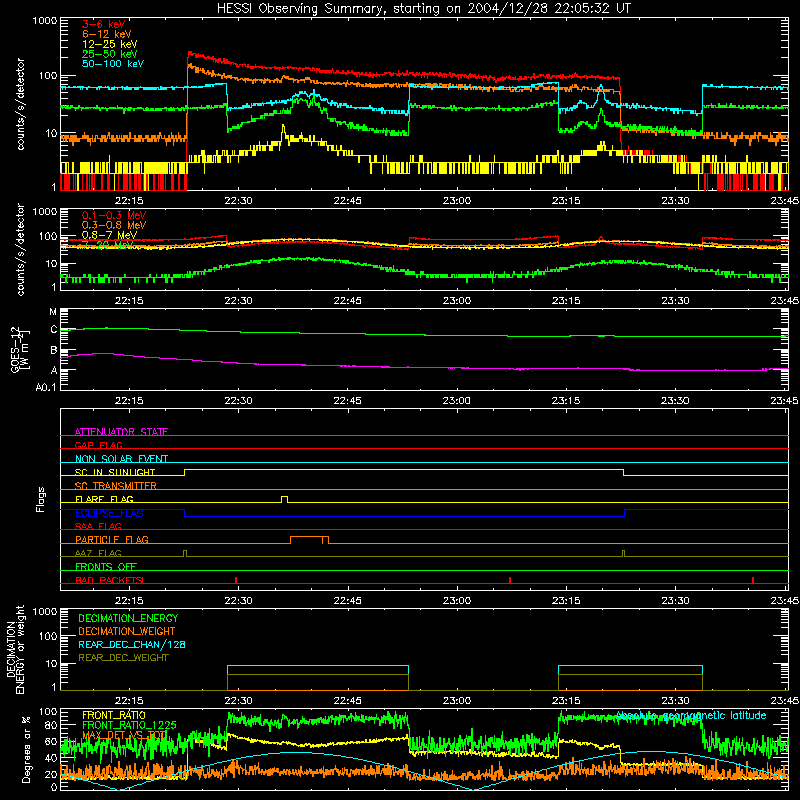Select the orange '6-12 keV' legend label
800x800 pixels.
(107, 34)
